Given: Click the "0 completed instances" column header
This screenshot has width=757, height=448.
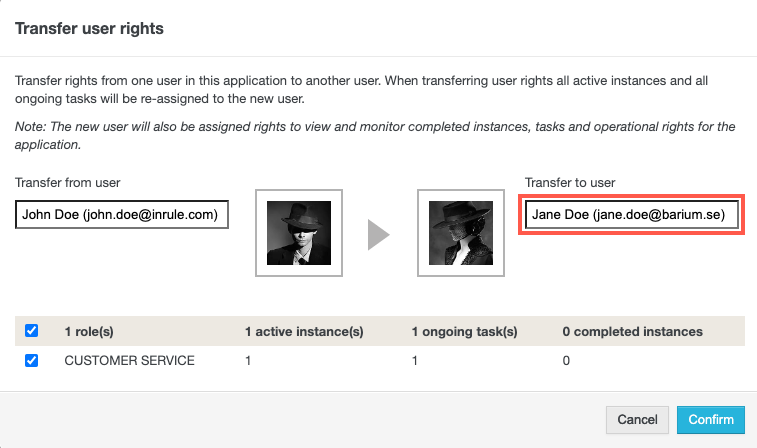Looking at the screenshot, I should click(632, 331).
